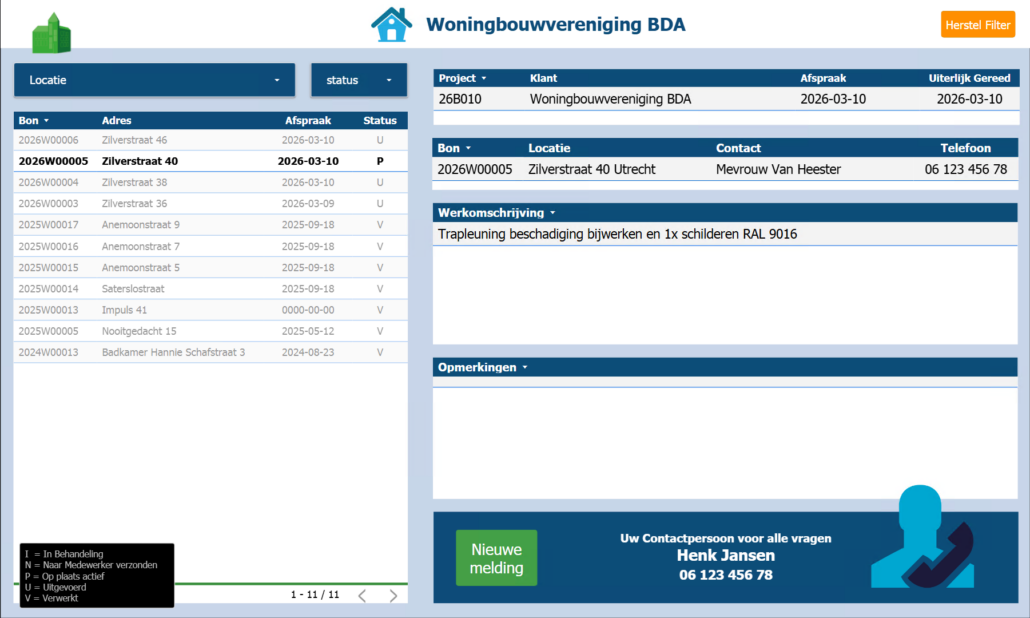Click the Opmerkingen text area
The width and height of the screenshot is (1030, 618).
tap(724, 440)
